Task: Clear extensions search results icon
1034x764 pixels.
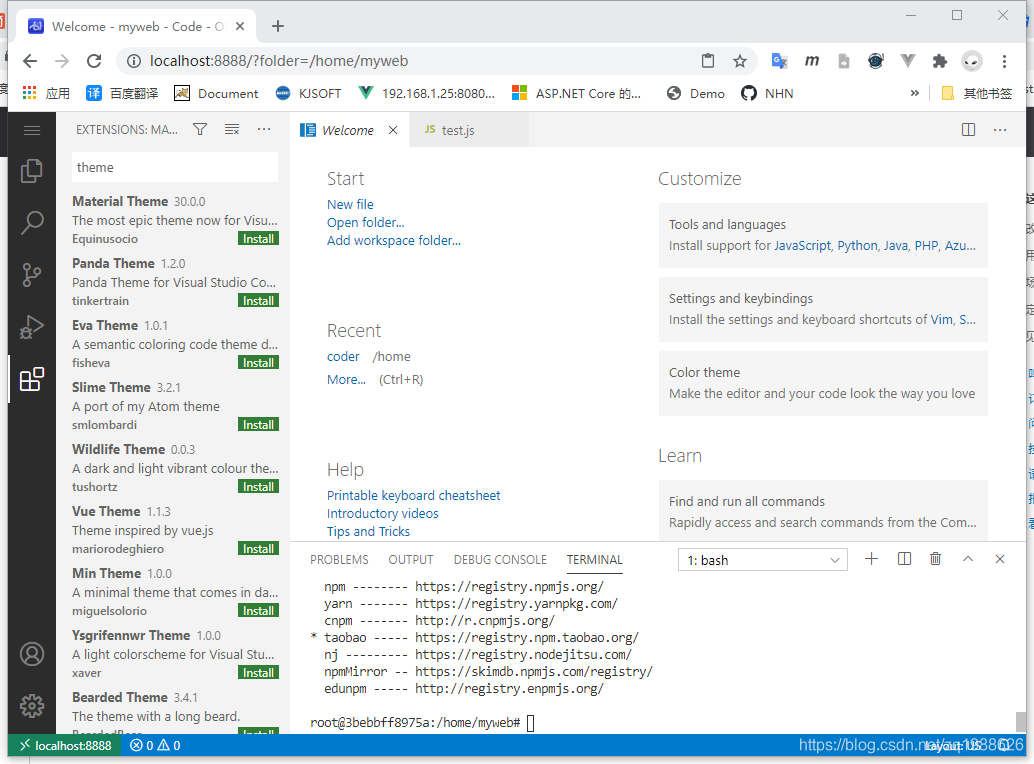Action: (x=232, y=129)
